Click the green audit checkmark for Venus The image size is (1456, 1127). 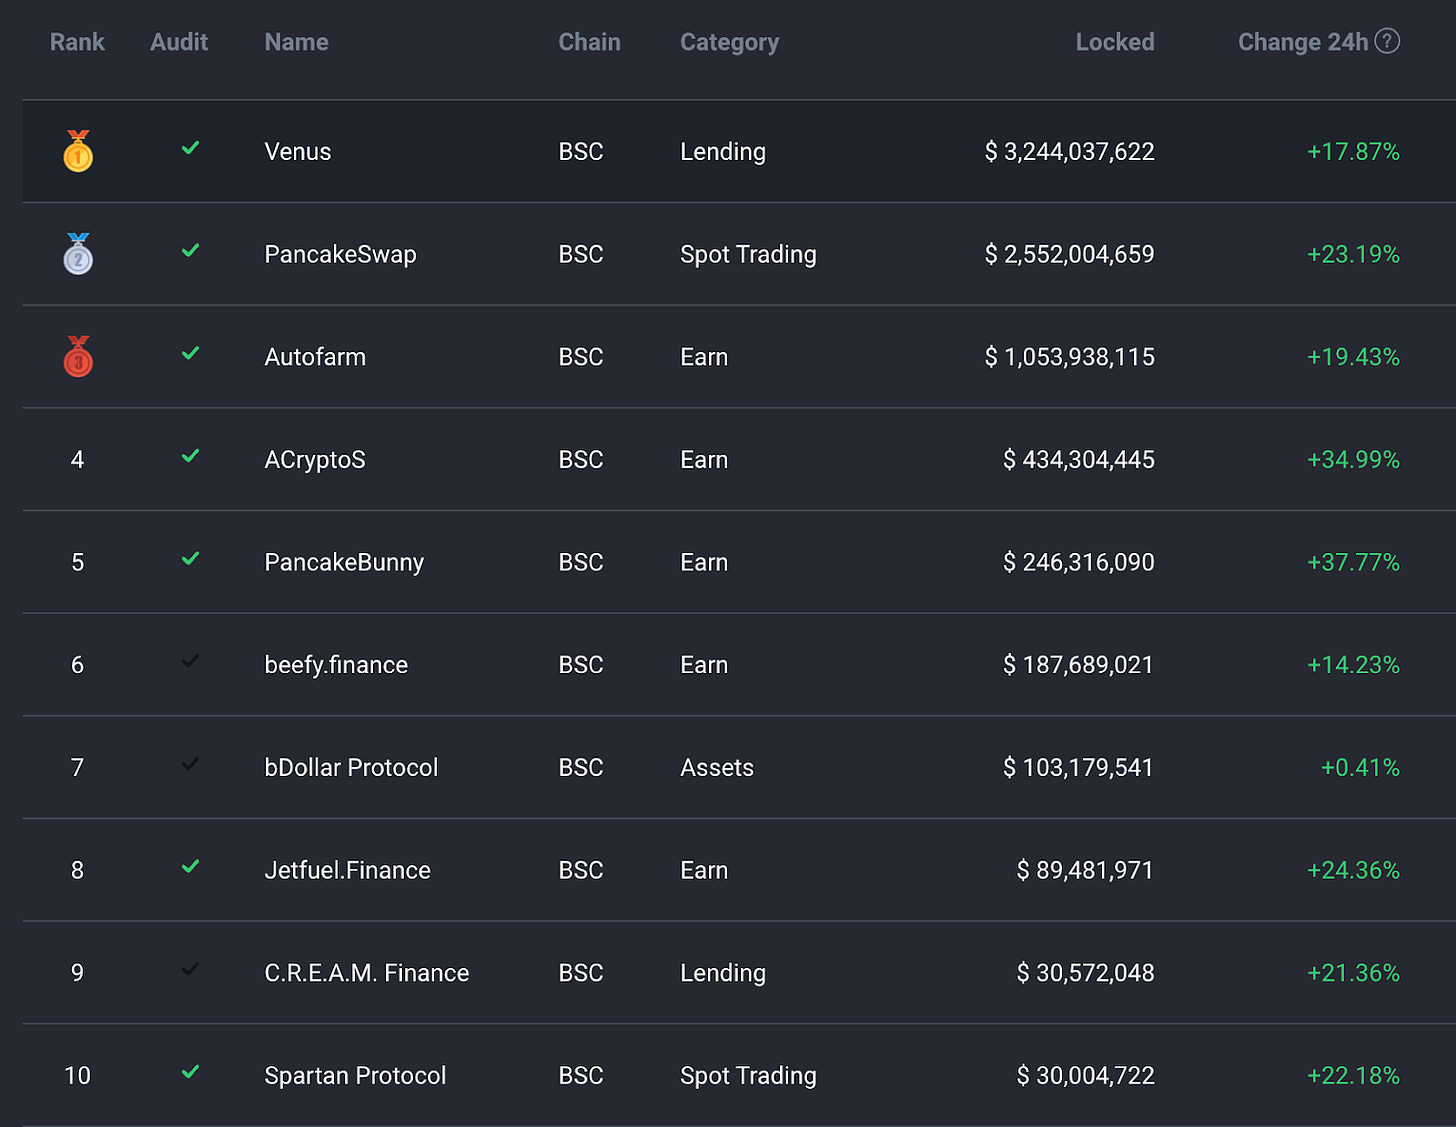tap(190, 148)
